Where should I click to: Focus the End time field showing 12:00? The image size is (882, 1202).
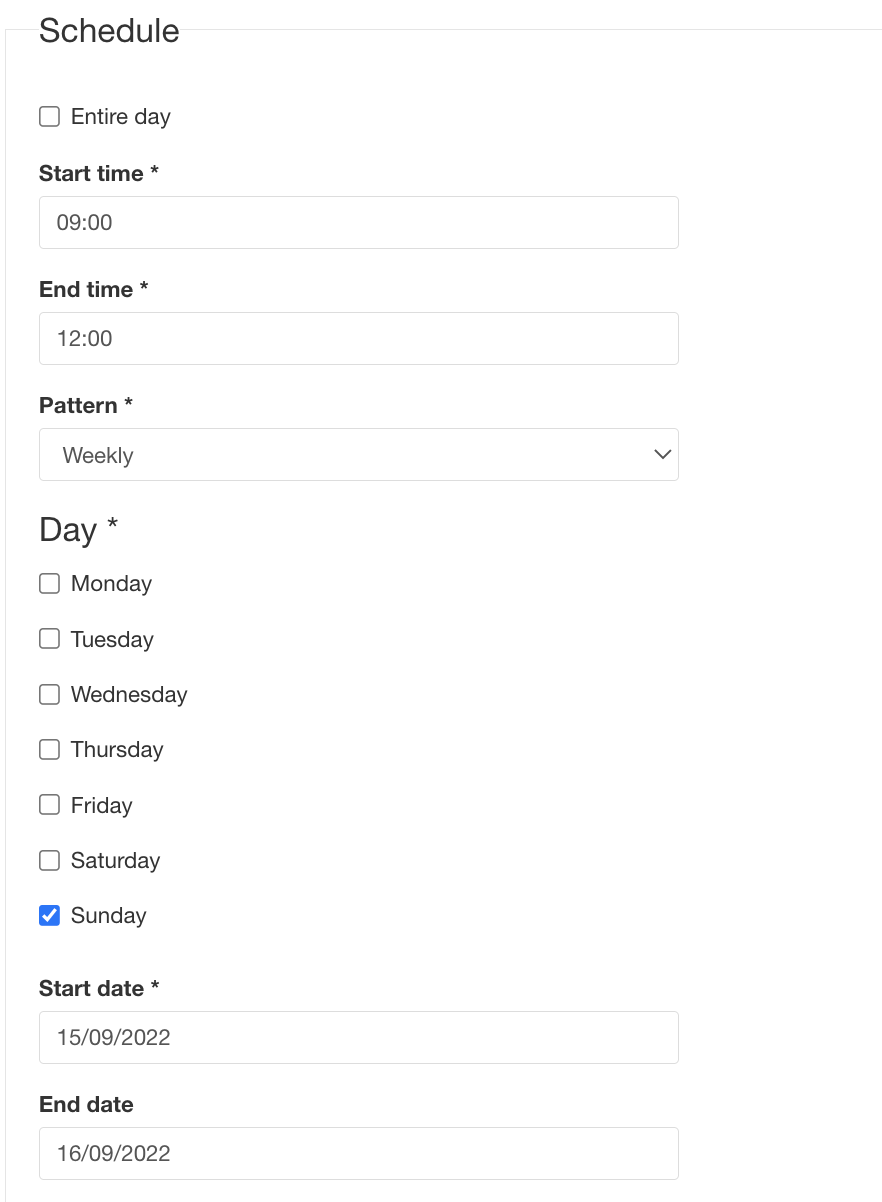pyautogui.click(x=358, y=338)
